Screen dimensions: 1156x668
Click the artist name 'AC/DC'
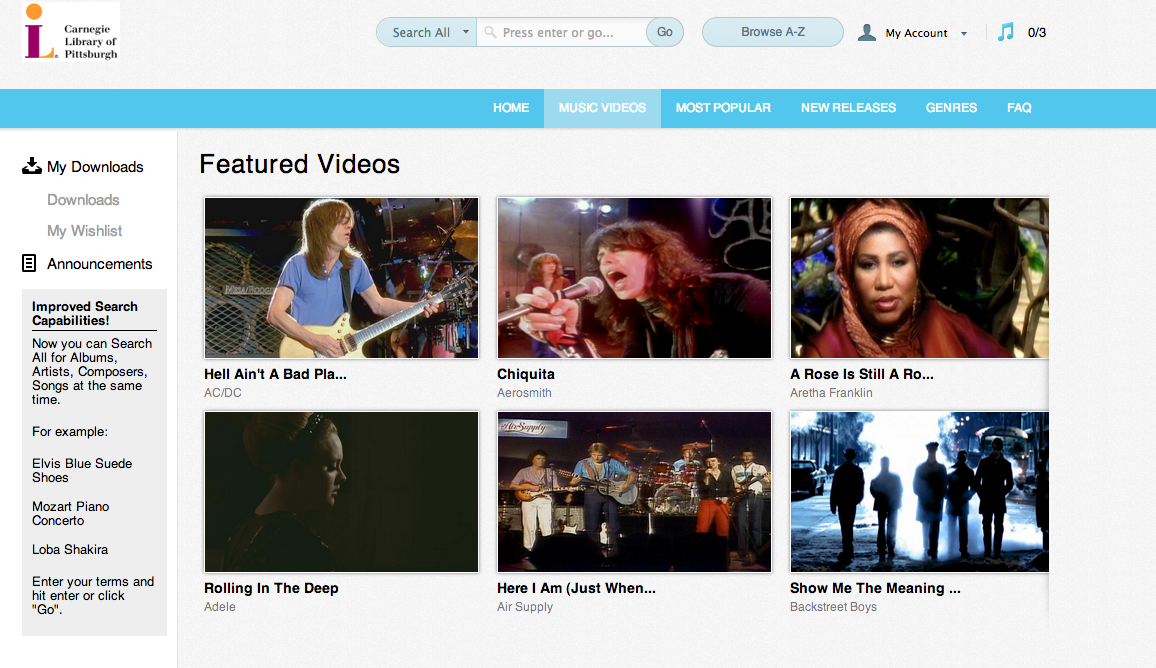click(x=223, y=393)
